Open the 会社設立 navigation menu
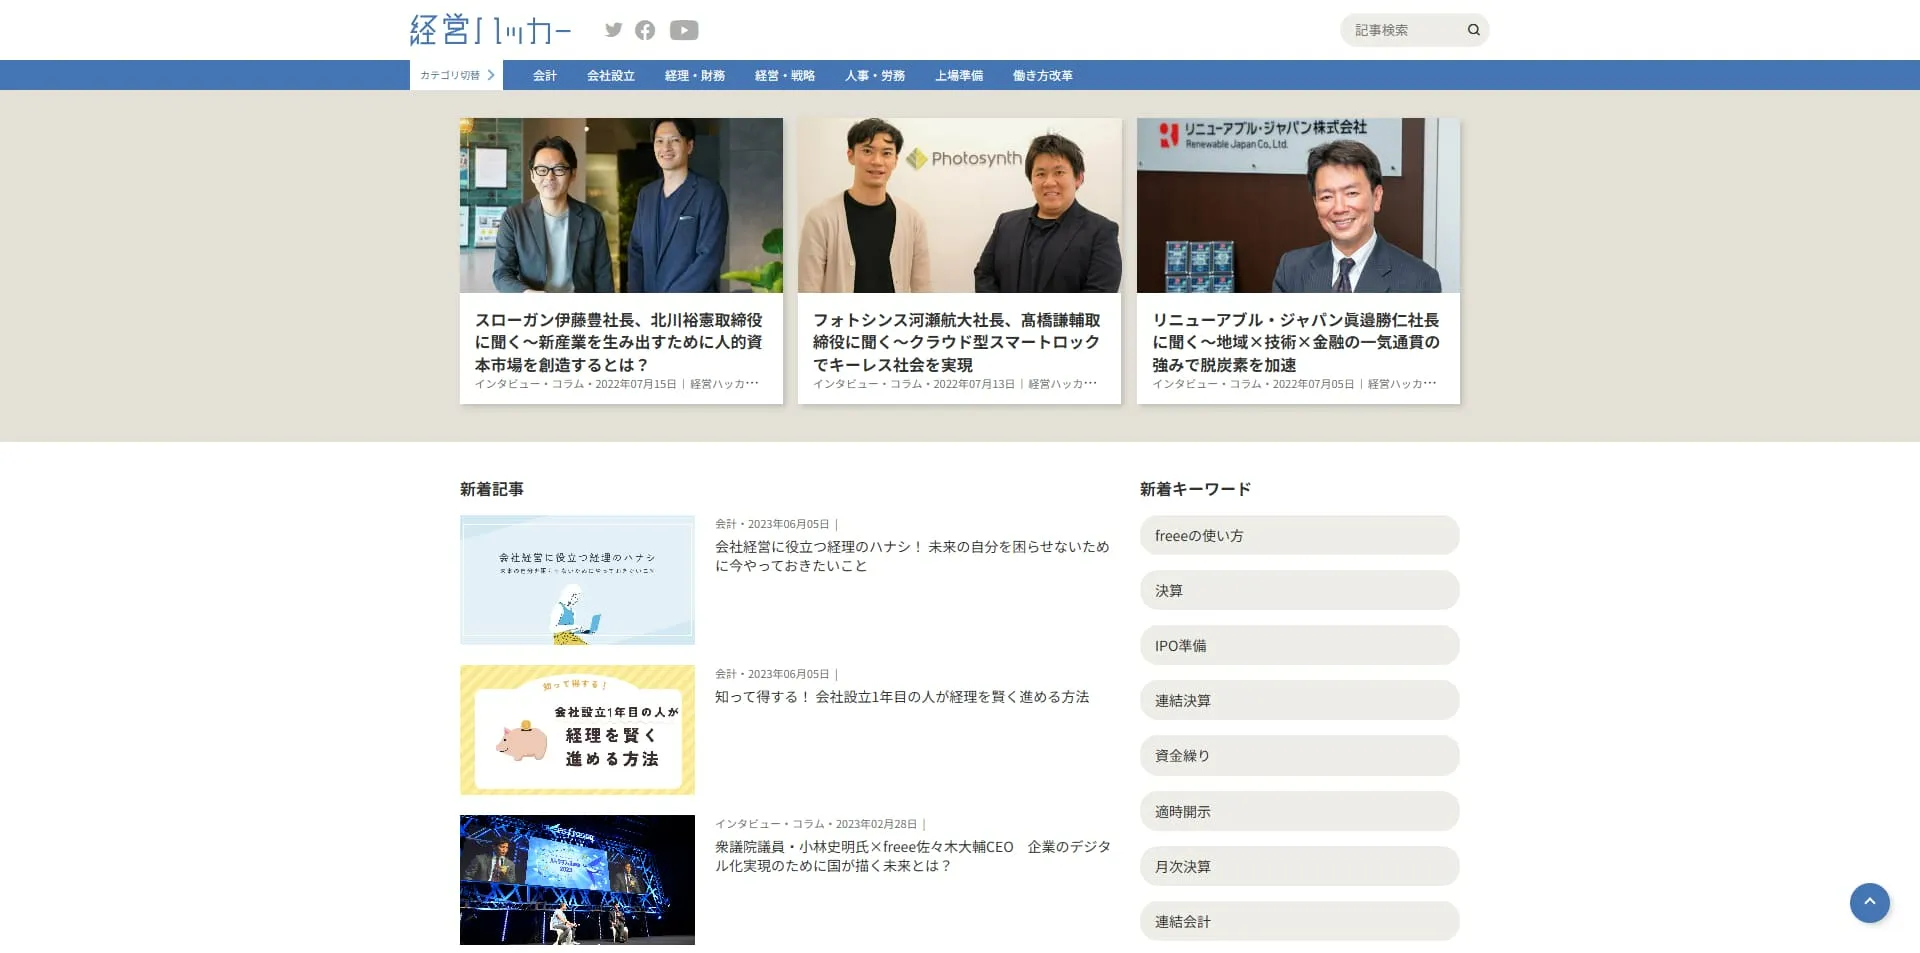The height and width of the screenshot is (953, 1920). [610, 75]
